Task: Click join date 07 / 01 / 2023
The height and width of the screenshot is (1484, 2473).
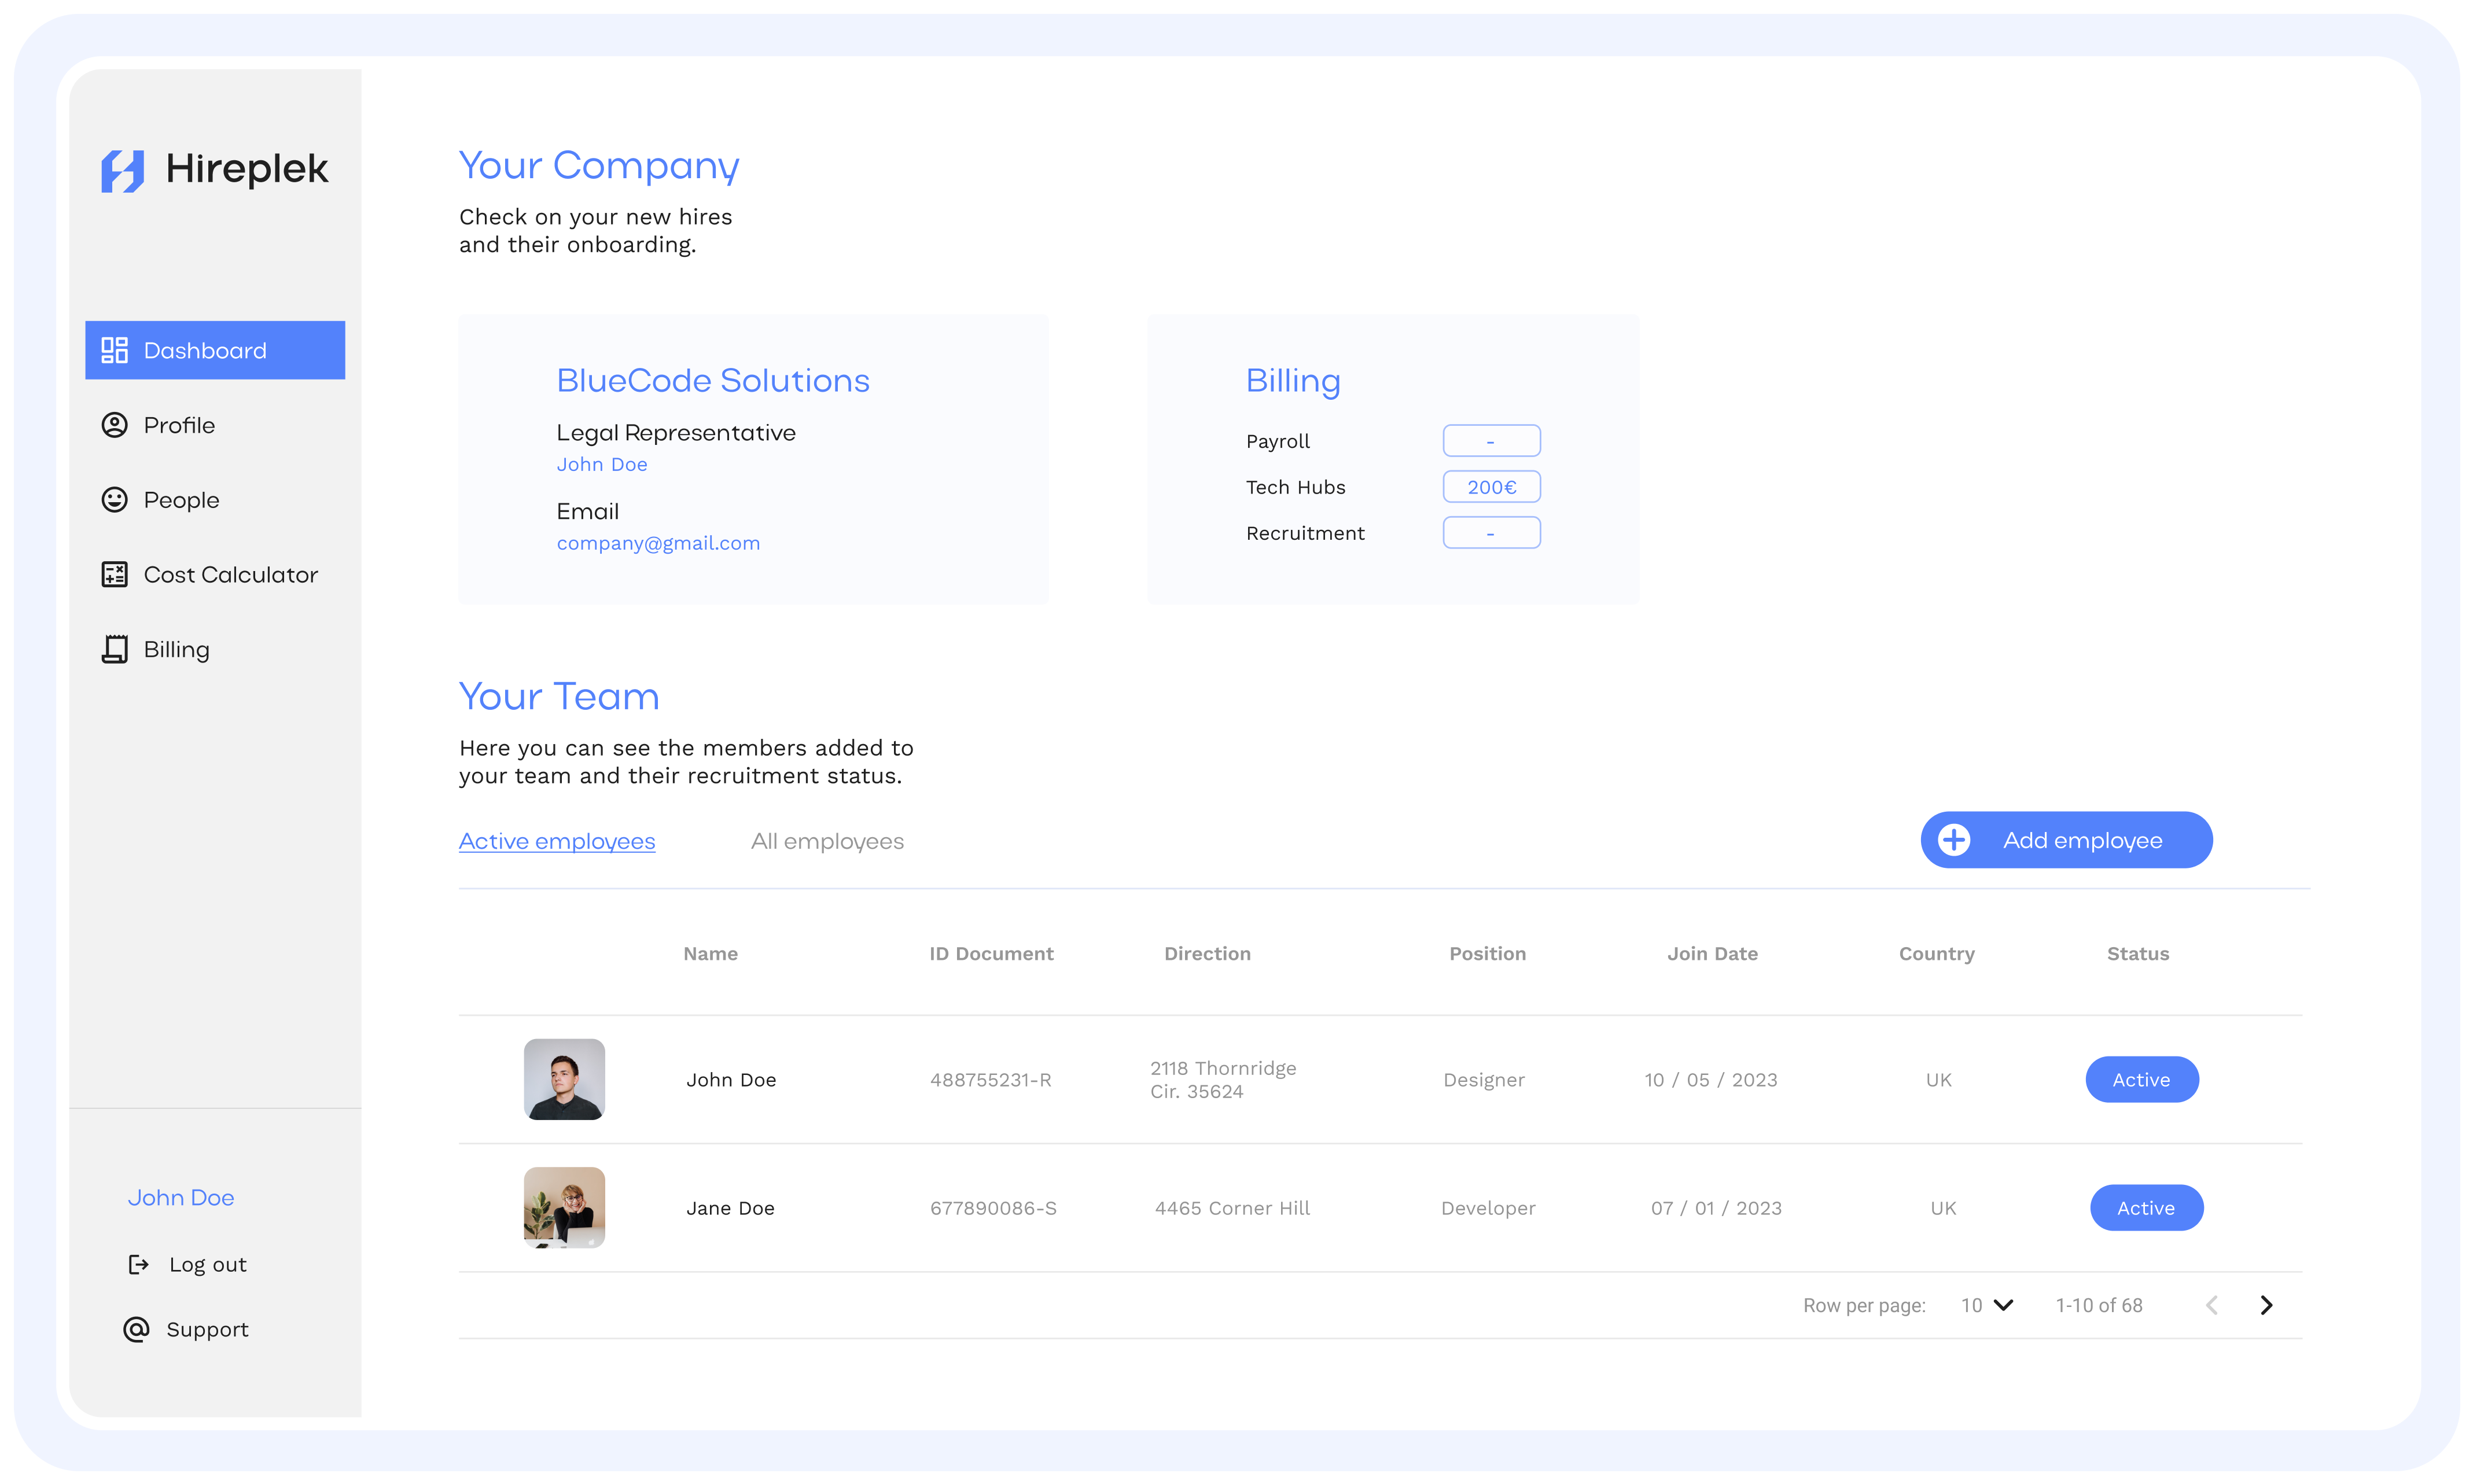Action: [x=1716, y=1208]
